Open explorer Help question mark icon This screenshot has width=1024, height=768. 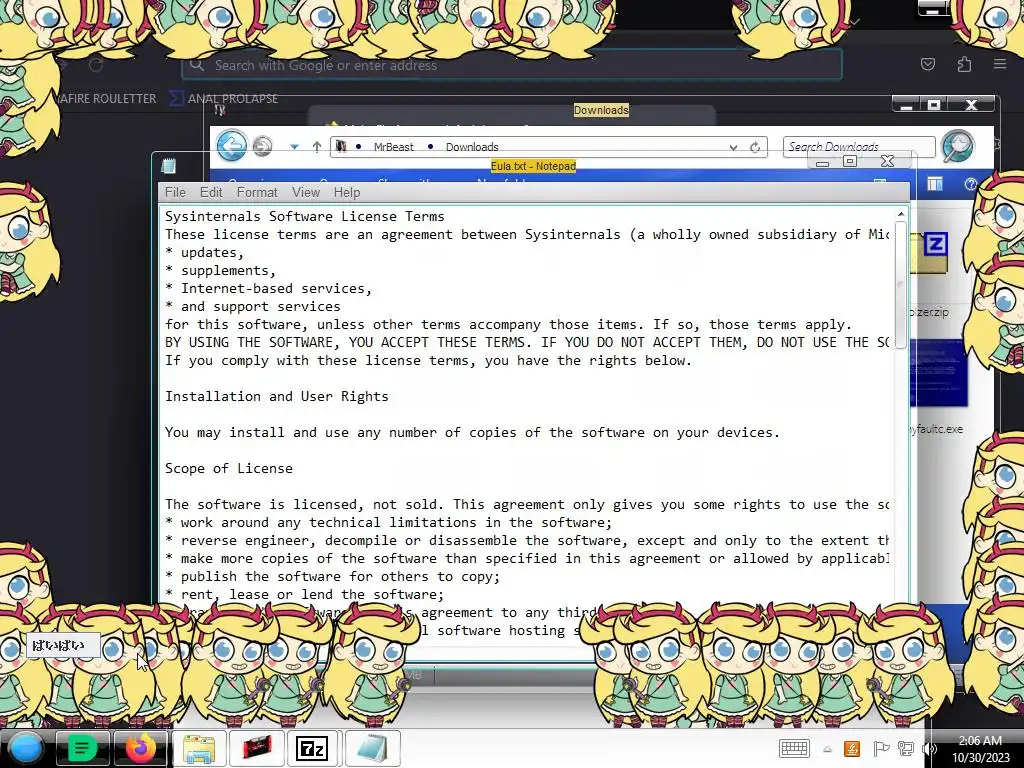[970, 185]
